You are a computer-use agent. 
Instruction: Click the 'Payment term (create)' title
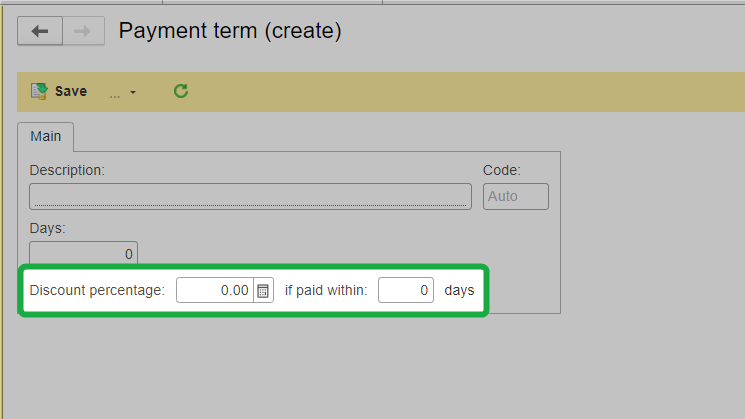(x=230, y=31)
